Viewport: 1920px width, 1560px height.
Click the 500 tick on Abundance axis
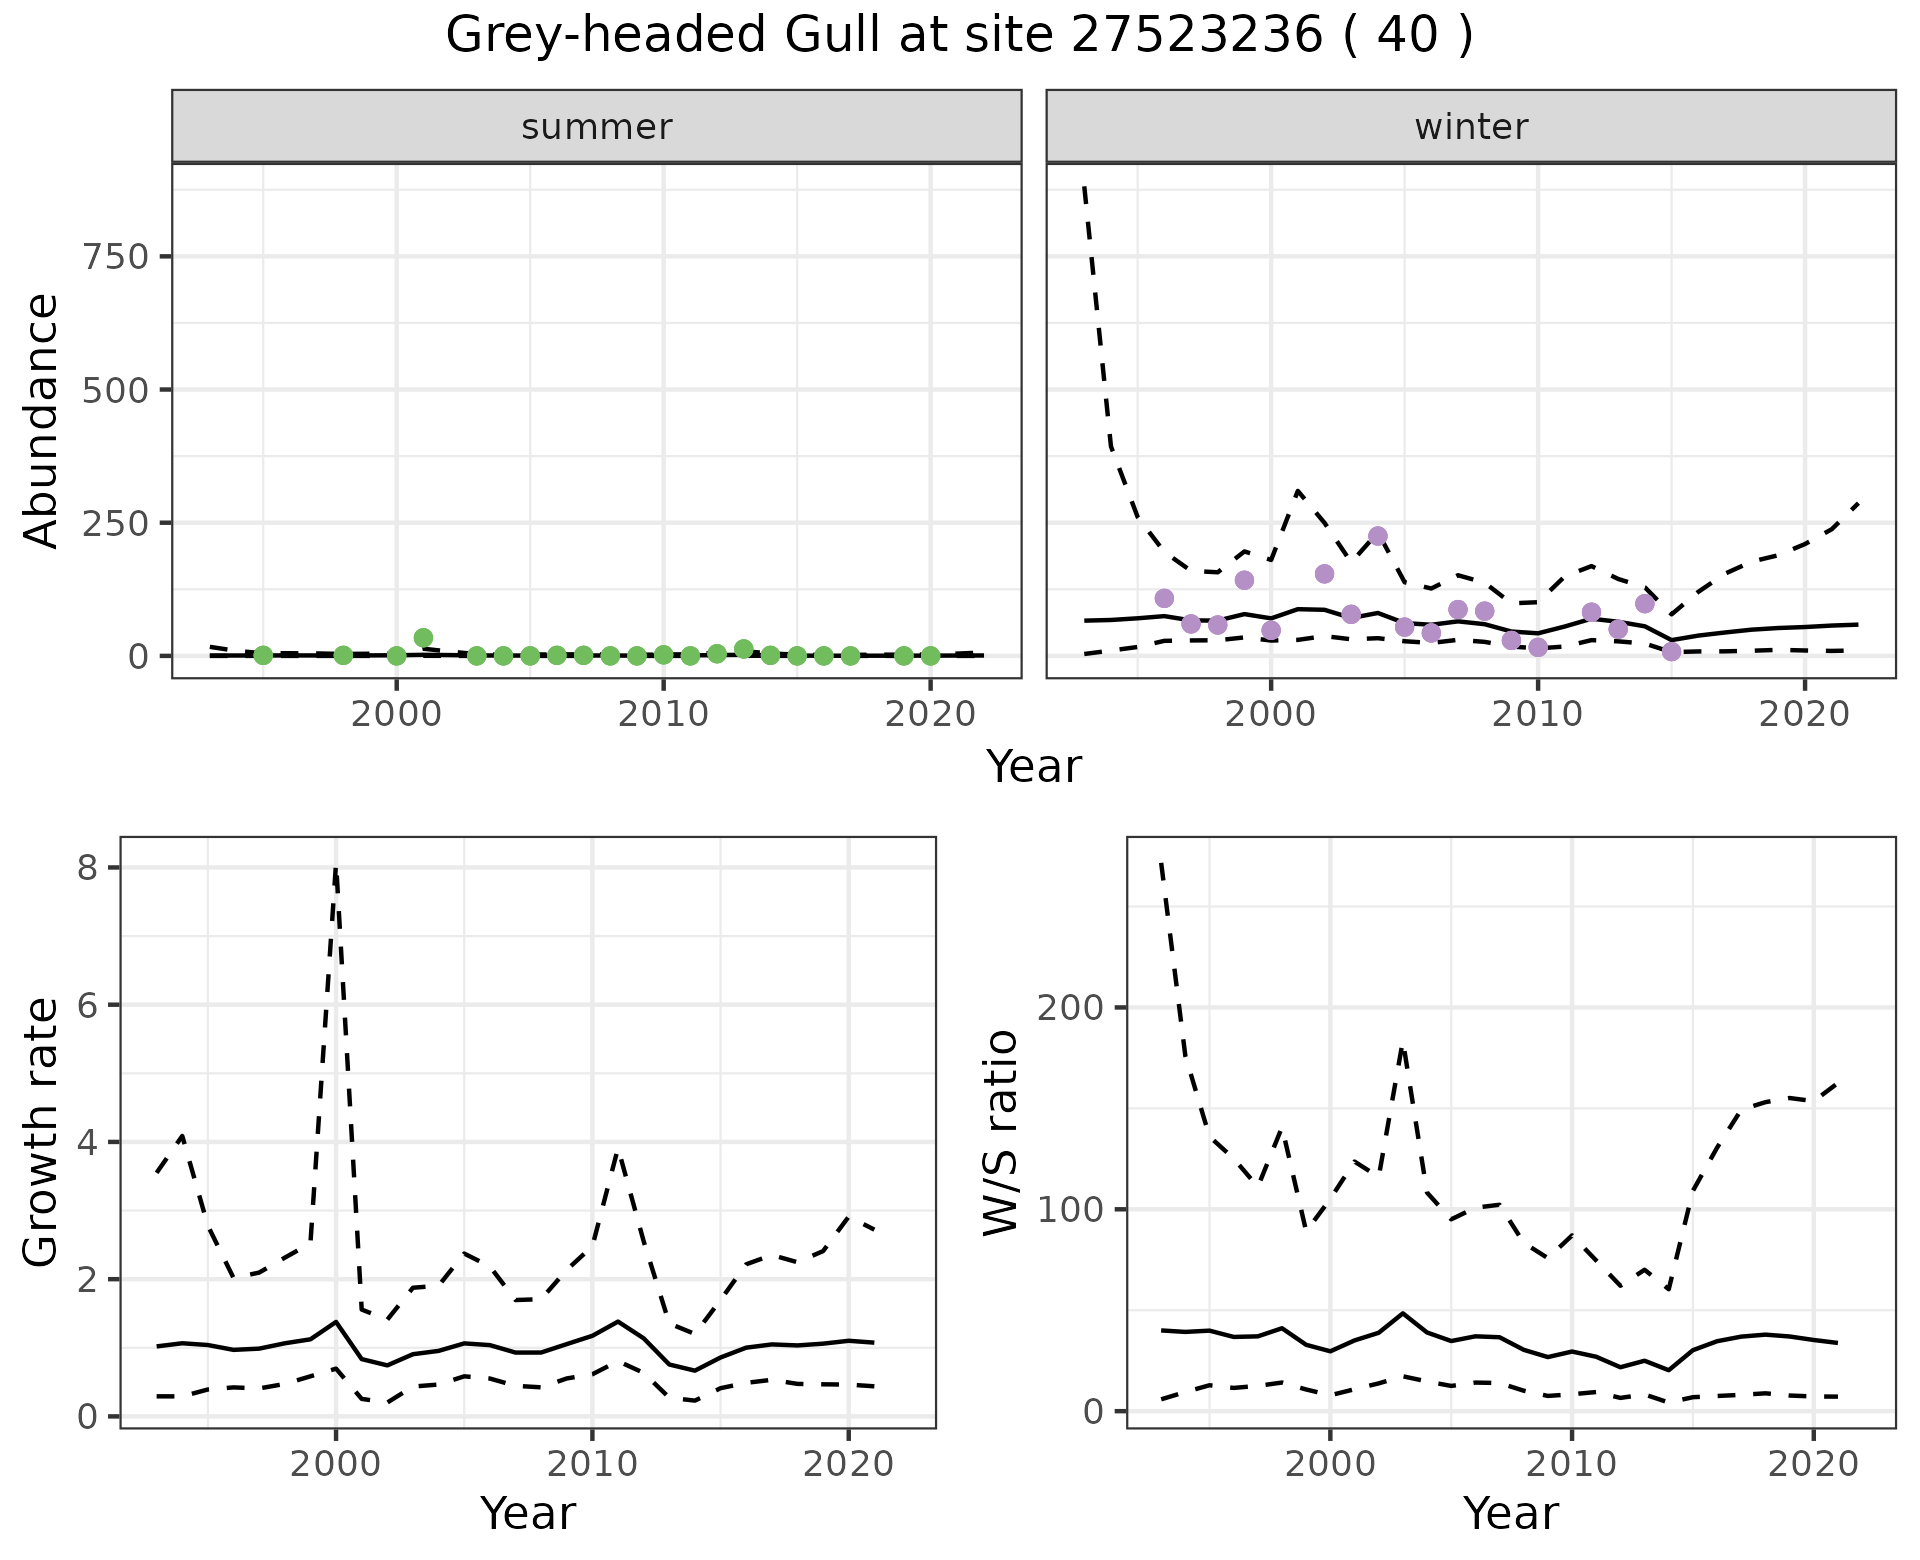[x=116, y=390]
